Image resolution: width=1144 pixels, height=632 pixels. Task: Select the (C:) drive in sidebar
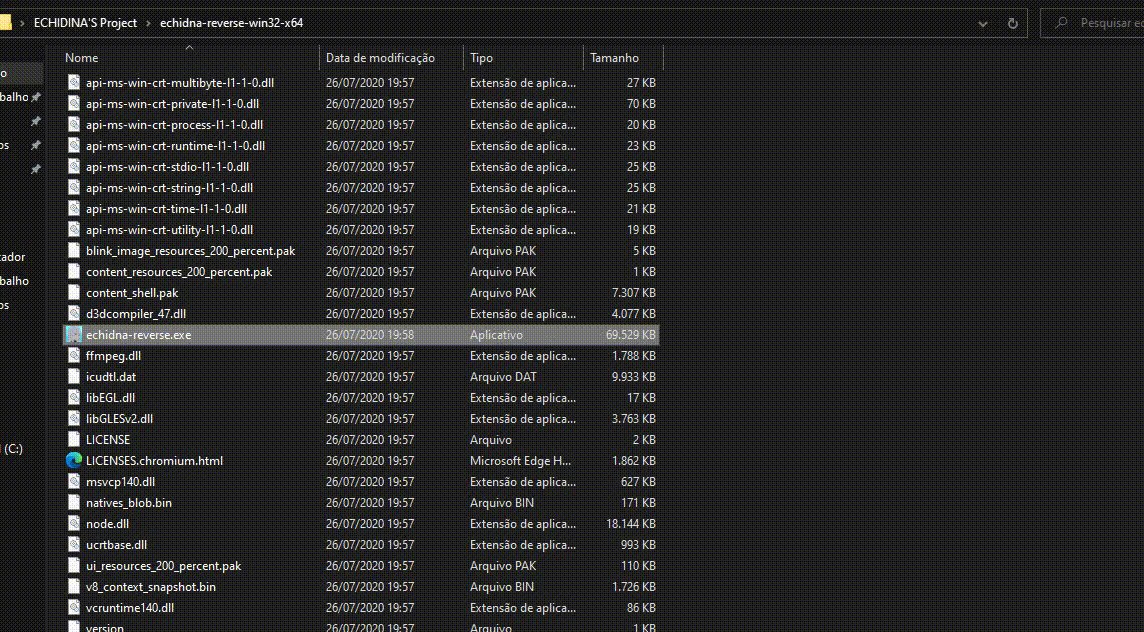pos(13,449)
